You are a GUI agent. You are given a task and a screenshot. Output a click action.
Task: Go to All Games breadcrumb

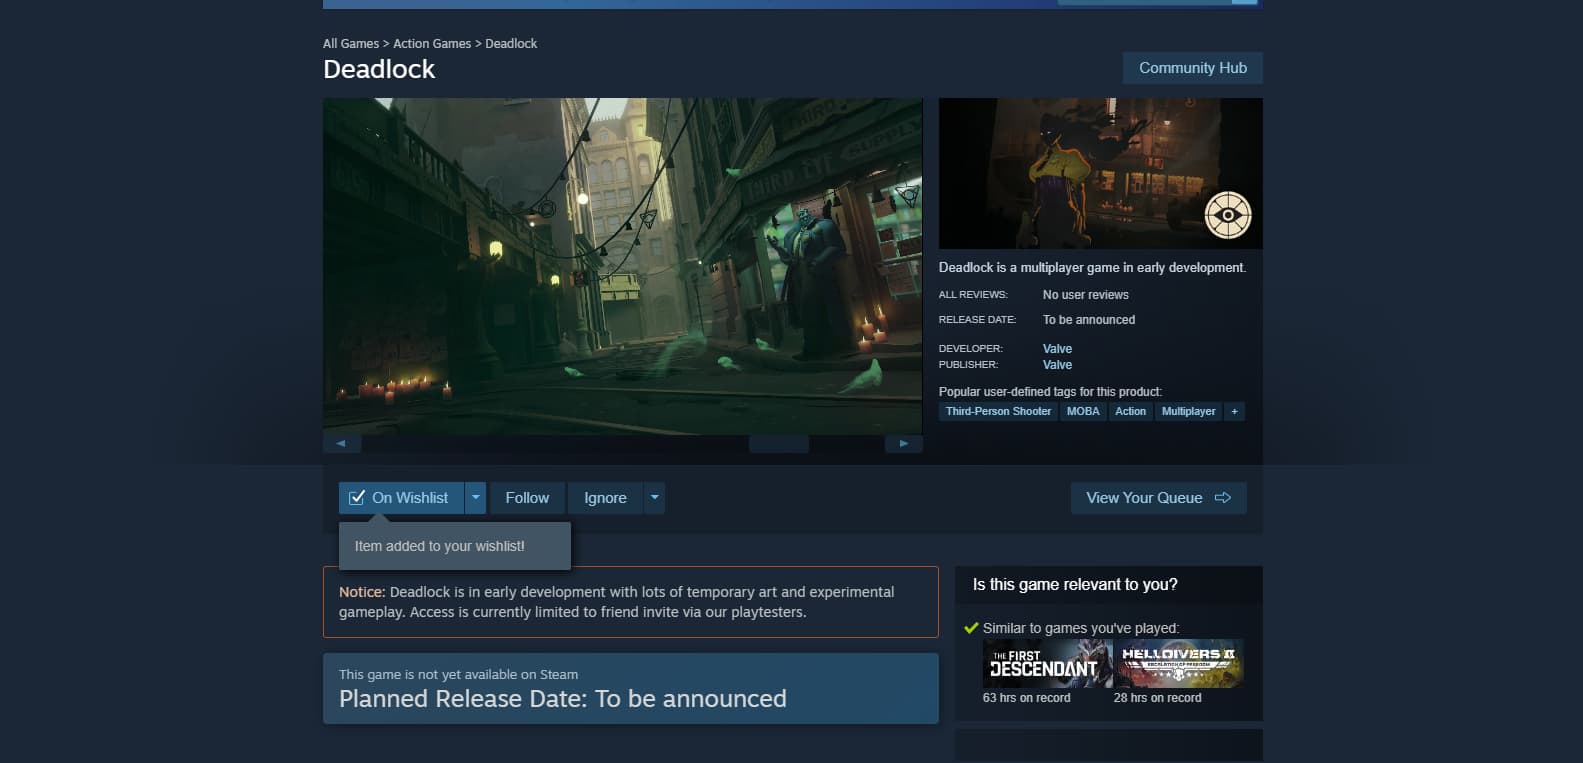(x=350, y=44)
